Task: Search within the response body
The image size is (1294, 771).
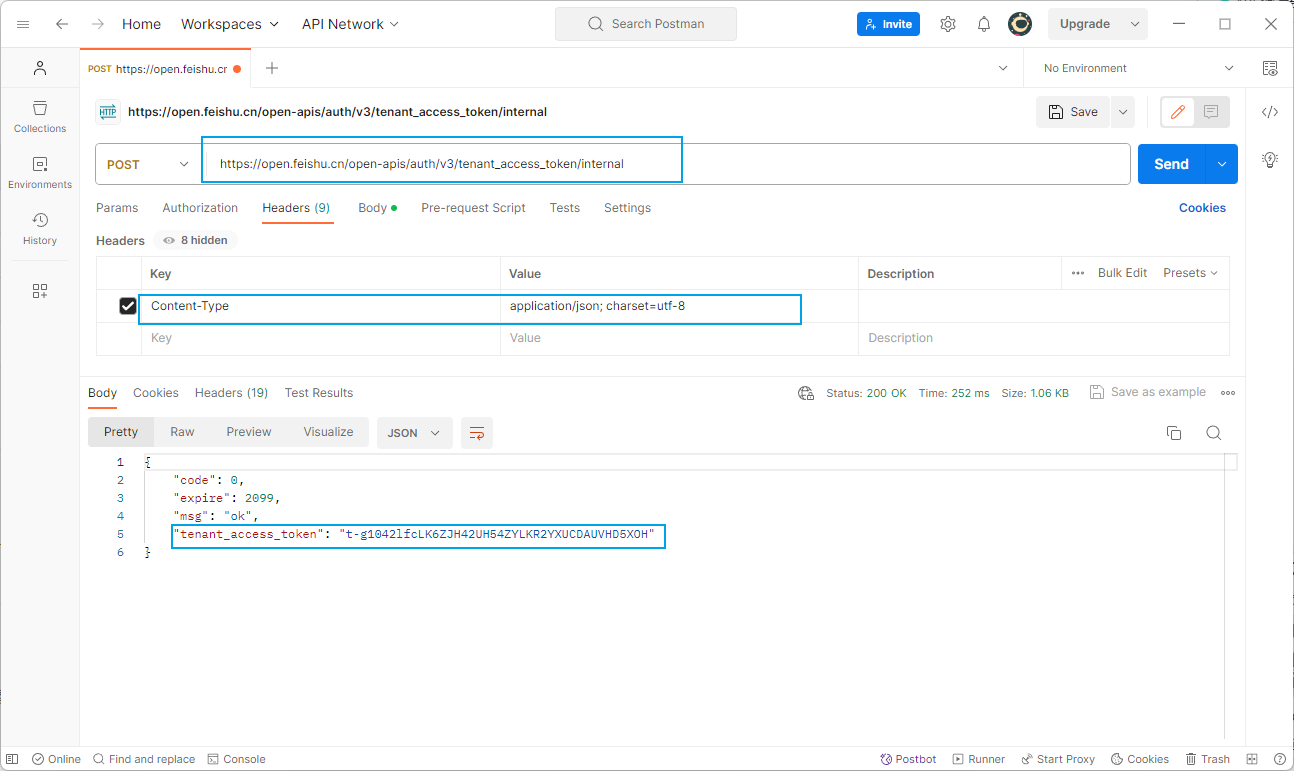Action: [x=1214, y=433]
